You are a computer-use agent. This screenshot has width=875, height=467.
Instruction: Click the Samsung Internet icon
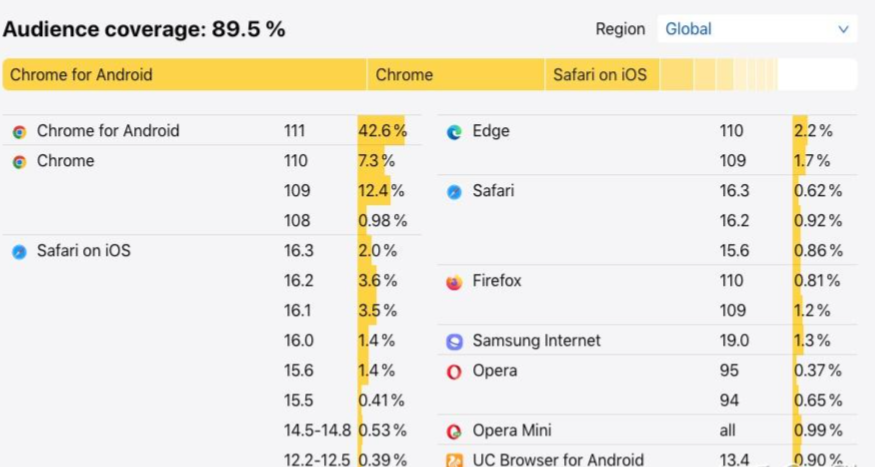click(454, 341)
